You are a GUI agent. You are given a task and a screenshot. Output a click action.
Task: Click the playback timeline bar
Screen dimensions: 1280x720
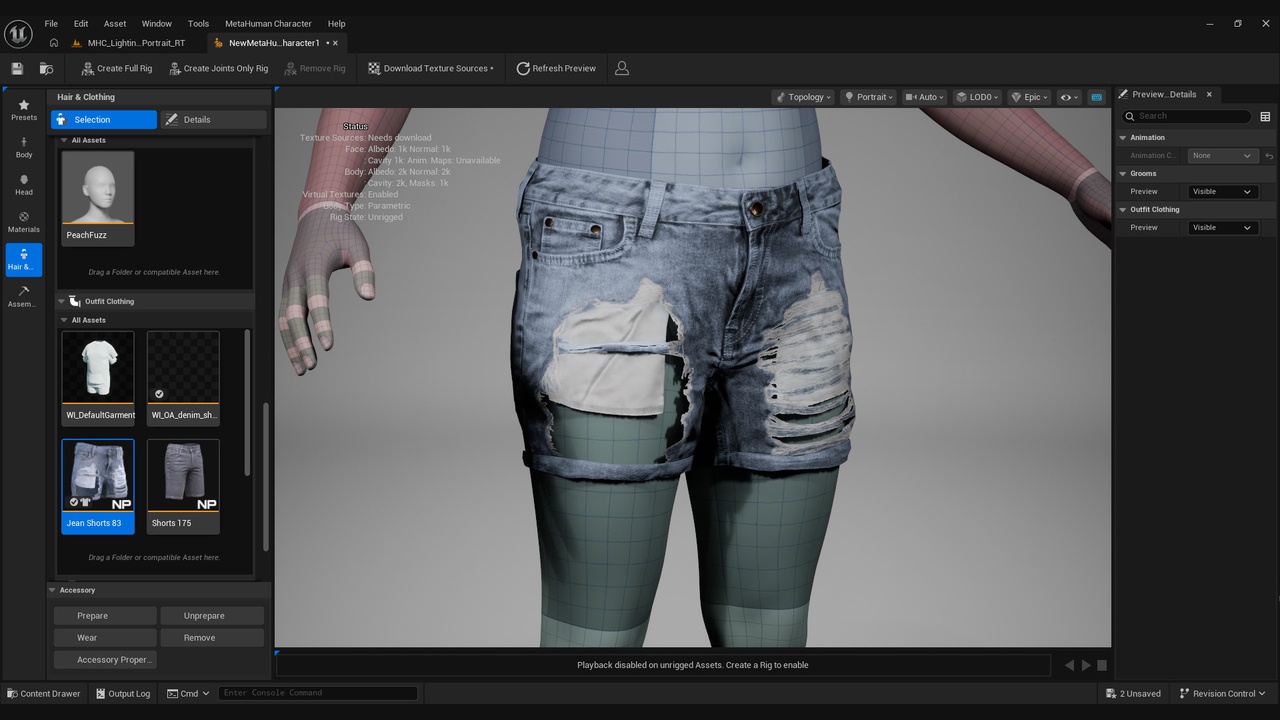(x=664, y=665)
